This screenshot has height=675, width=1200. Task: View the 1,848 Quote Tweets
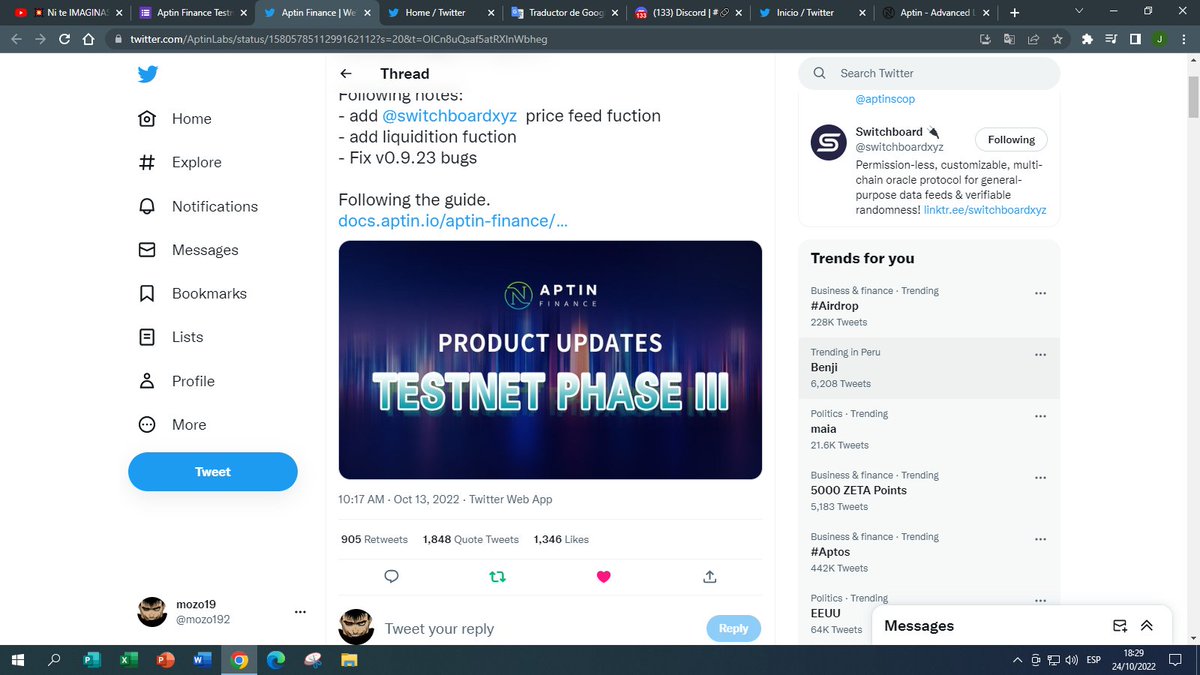coord(471,539)
